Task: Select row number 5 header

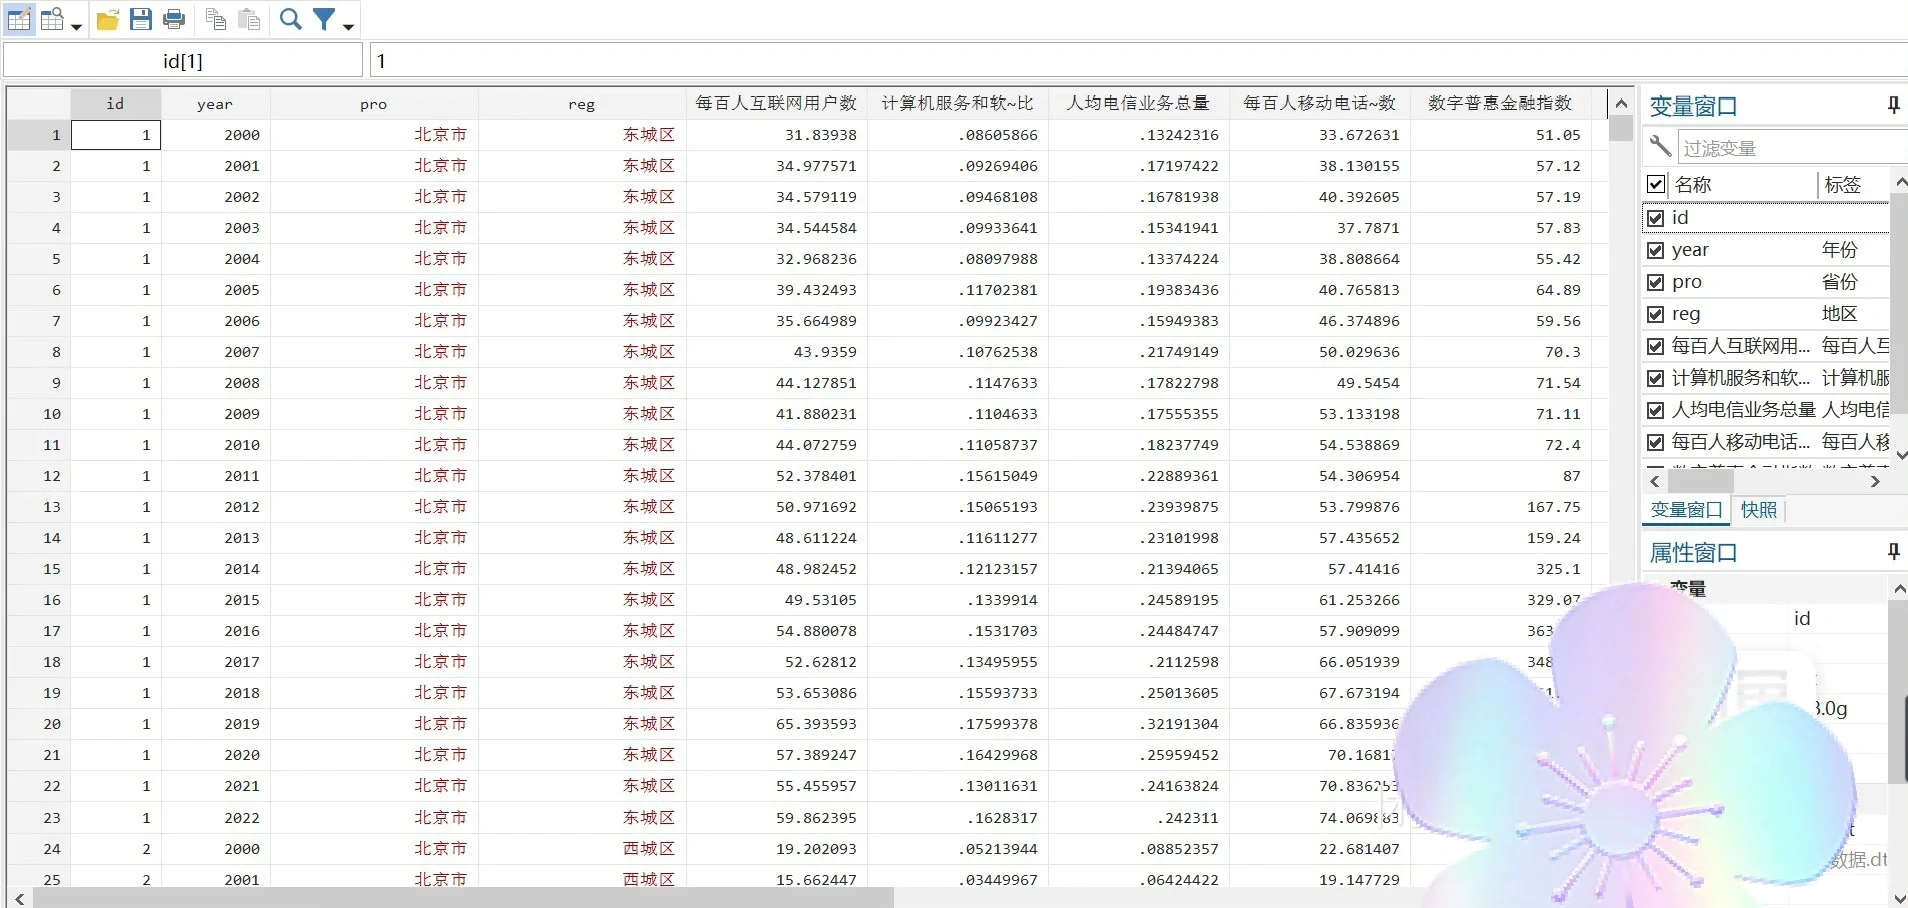Action: 39,259
